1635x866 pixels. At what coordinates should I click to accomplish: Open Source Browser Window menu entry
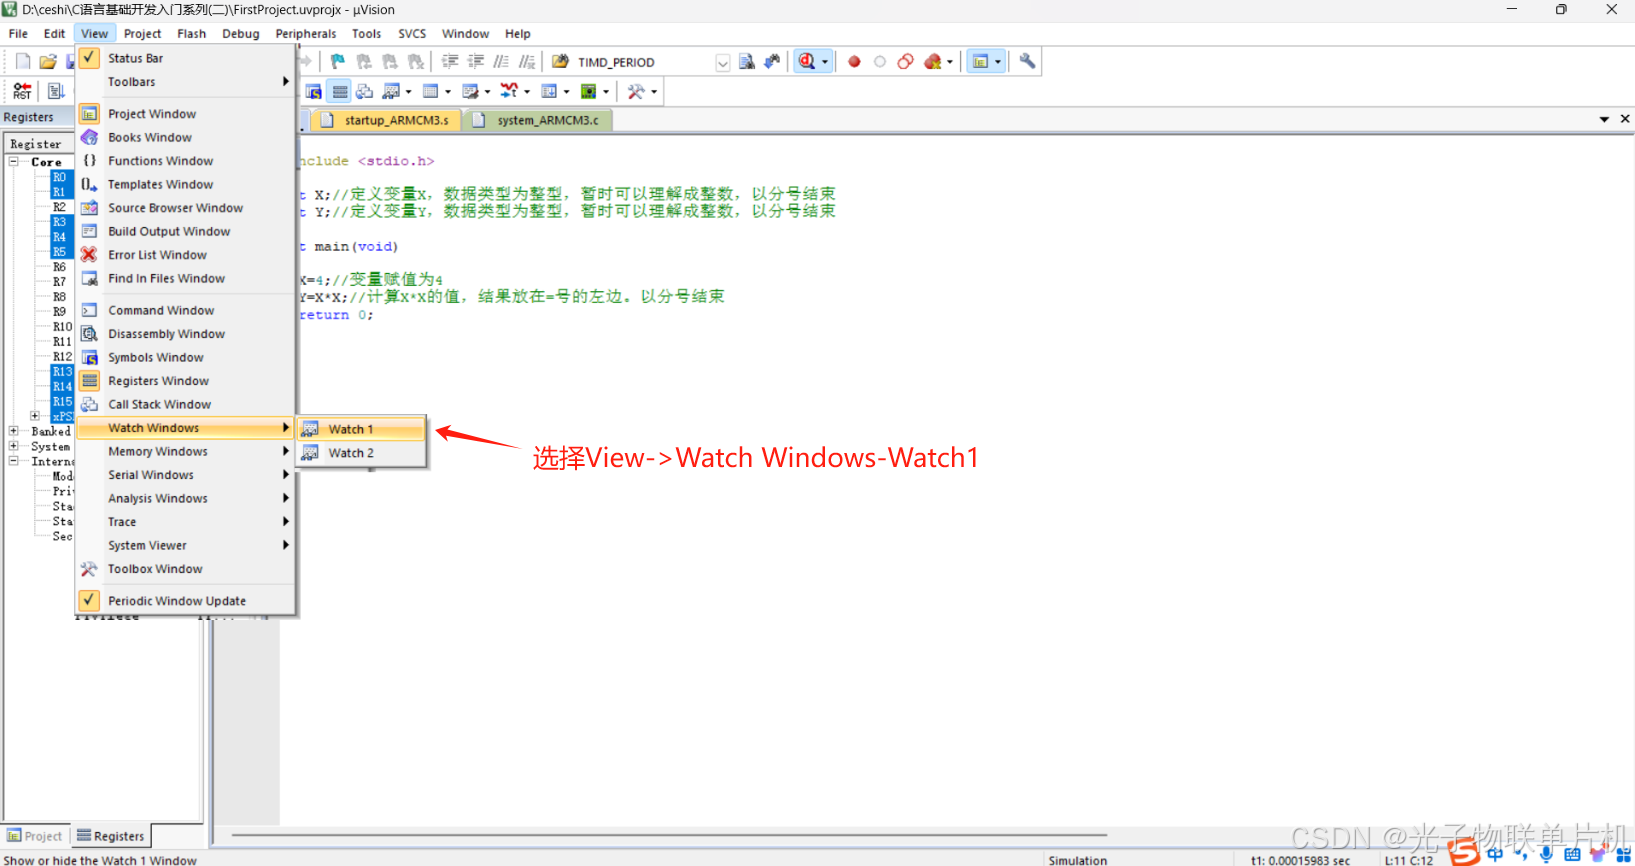click(x=186, y=208)
